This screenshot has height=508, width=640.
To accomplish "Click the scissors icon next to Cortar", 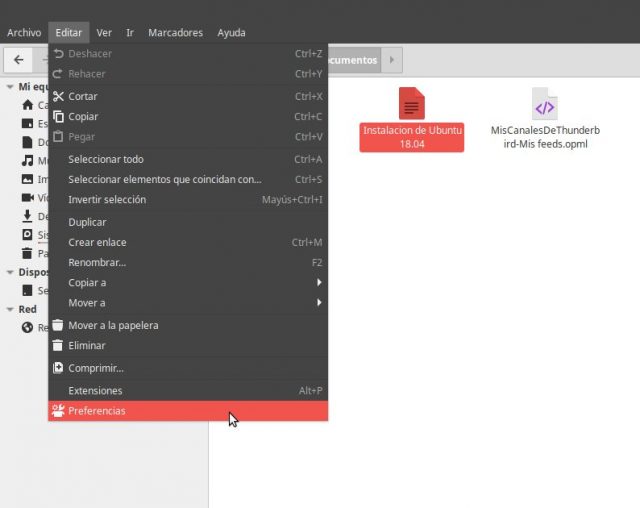I will [58, 96].
